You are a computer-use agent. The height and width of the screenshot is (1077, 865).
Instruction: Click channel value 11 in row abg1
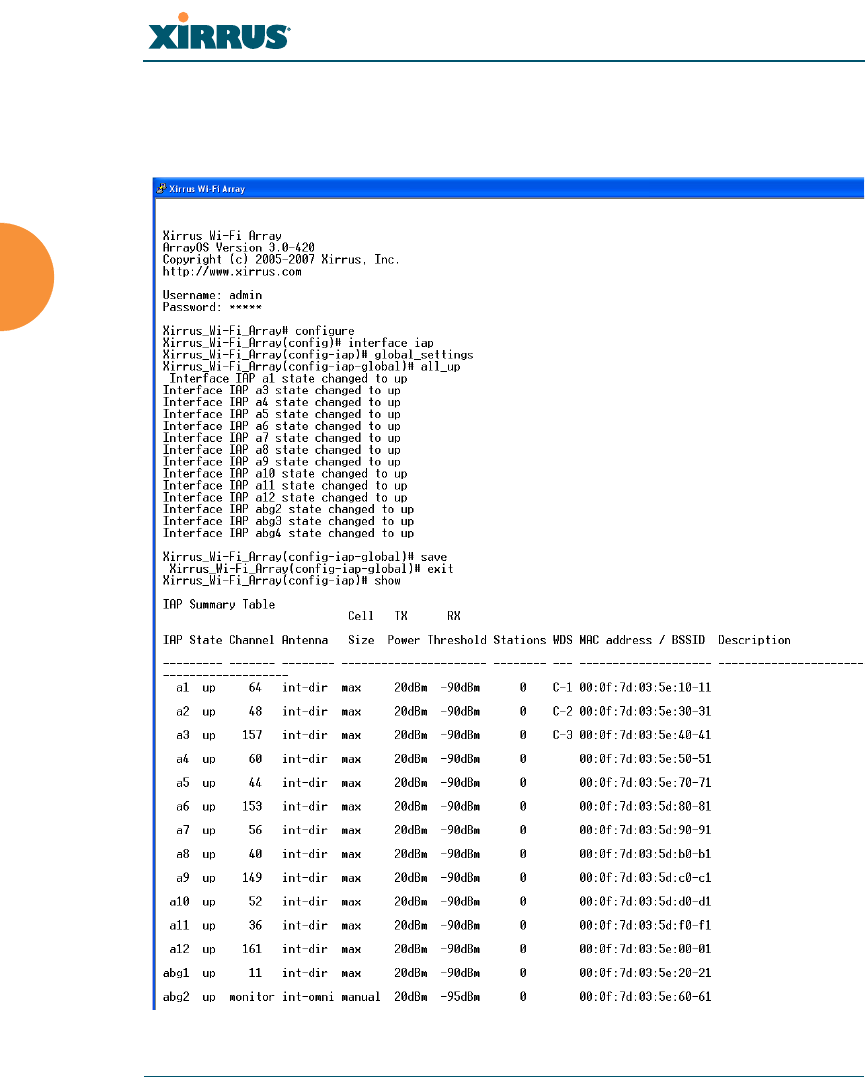255,973
